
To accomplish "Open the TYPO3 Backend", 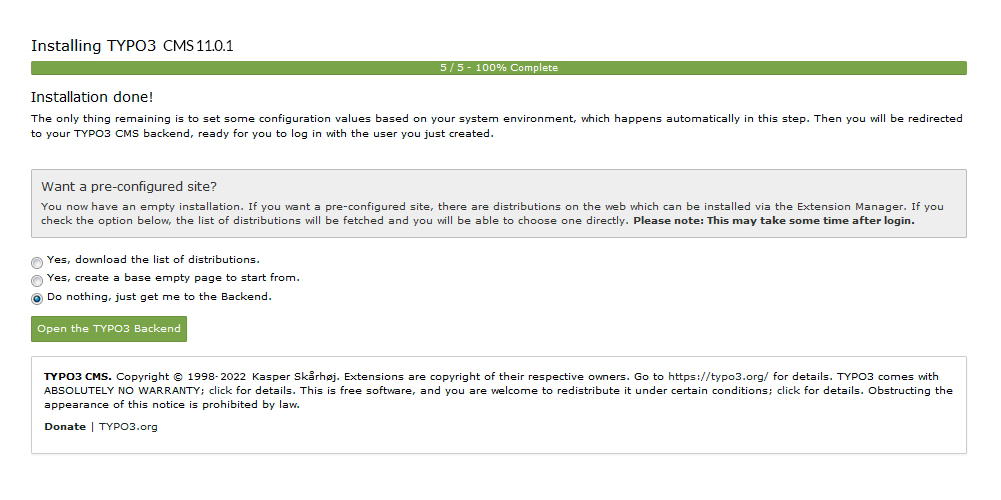I will [x=109, y=329].
